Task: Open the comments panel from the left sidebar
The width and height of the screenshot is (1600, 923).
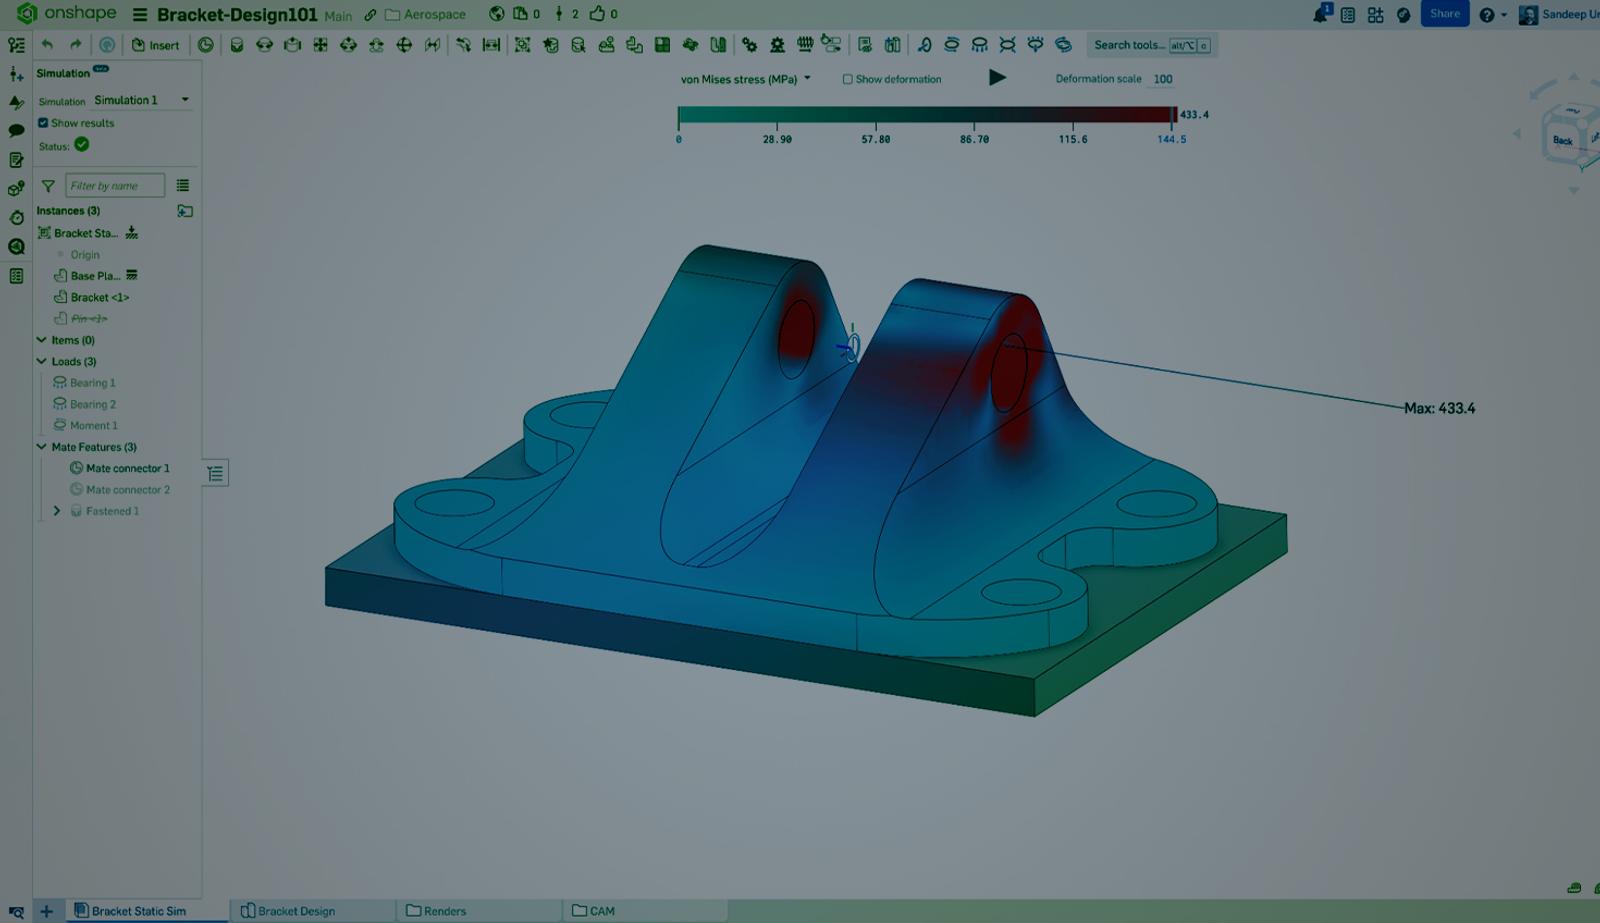Action: pyautogui.click(x=15, y=131)
